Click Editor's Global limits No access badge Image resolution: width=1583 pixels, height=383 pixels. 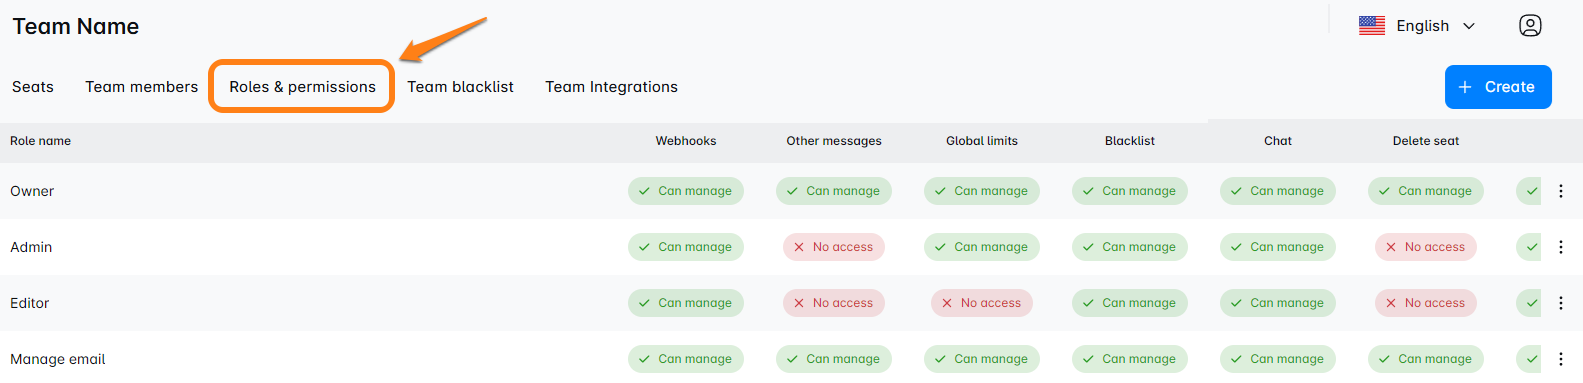(x=982, y=303)
